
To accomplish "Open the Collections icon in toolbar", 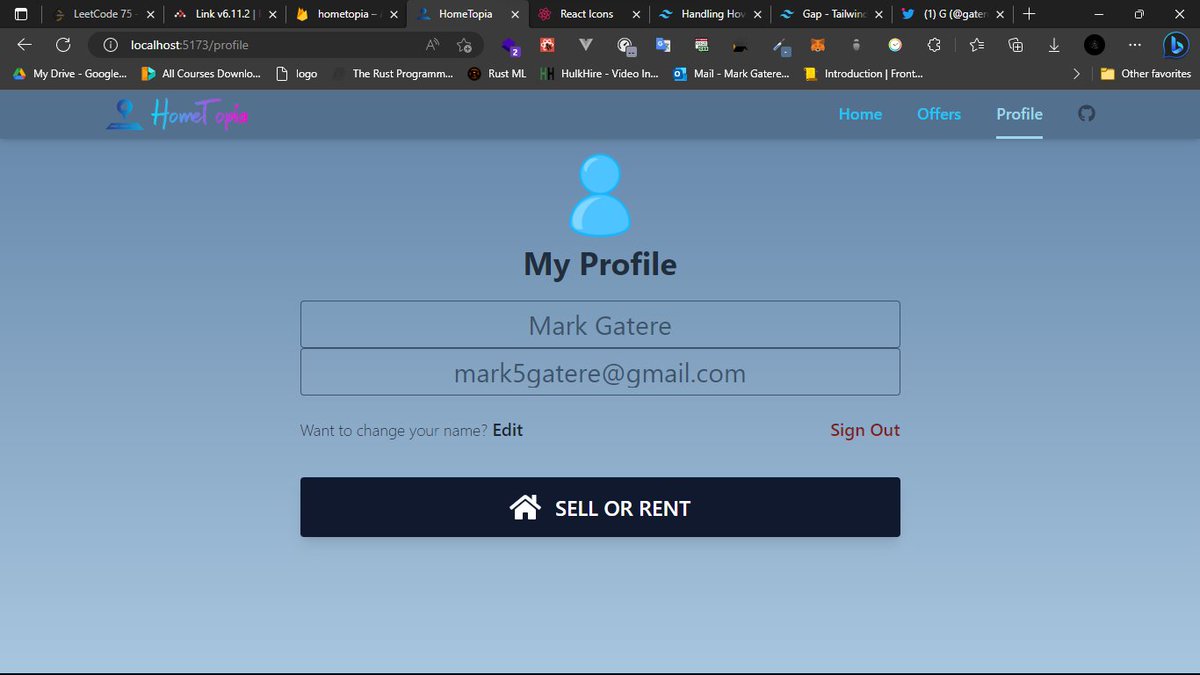I will click(x=1015, y=45).
